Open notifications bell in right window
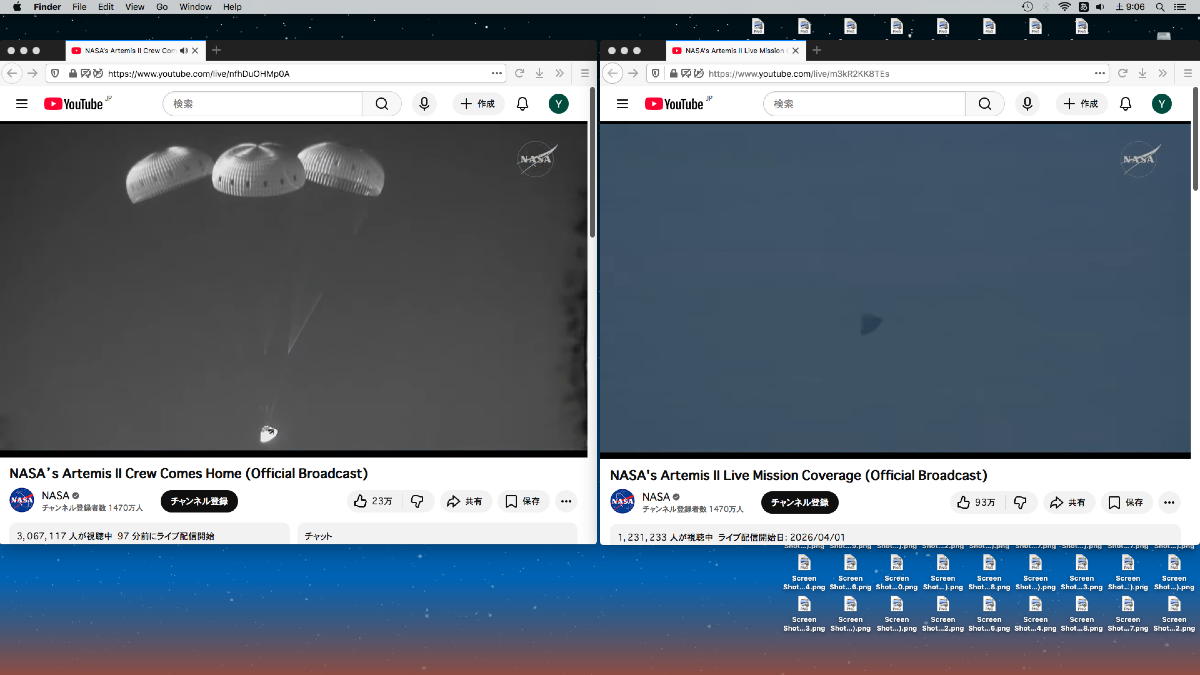Screen dimensions: 1200x675 tap(1125, 104)
